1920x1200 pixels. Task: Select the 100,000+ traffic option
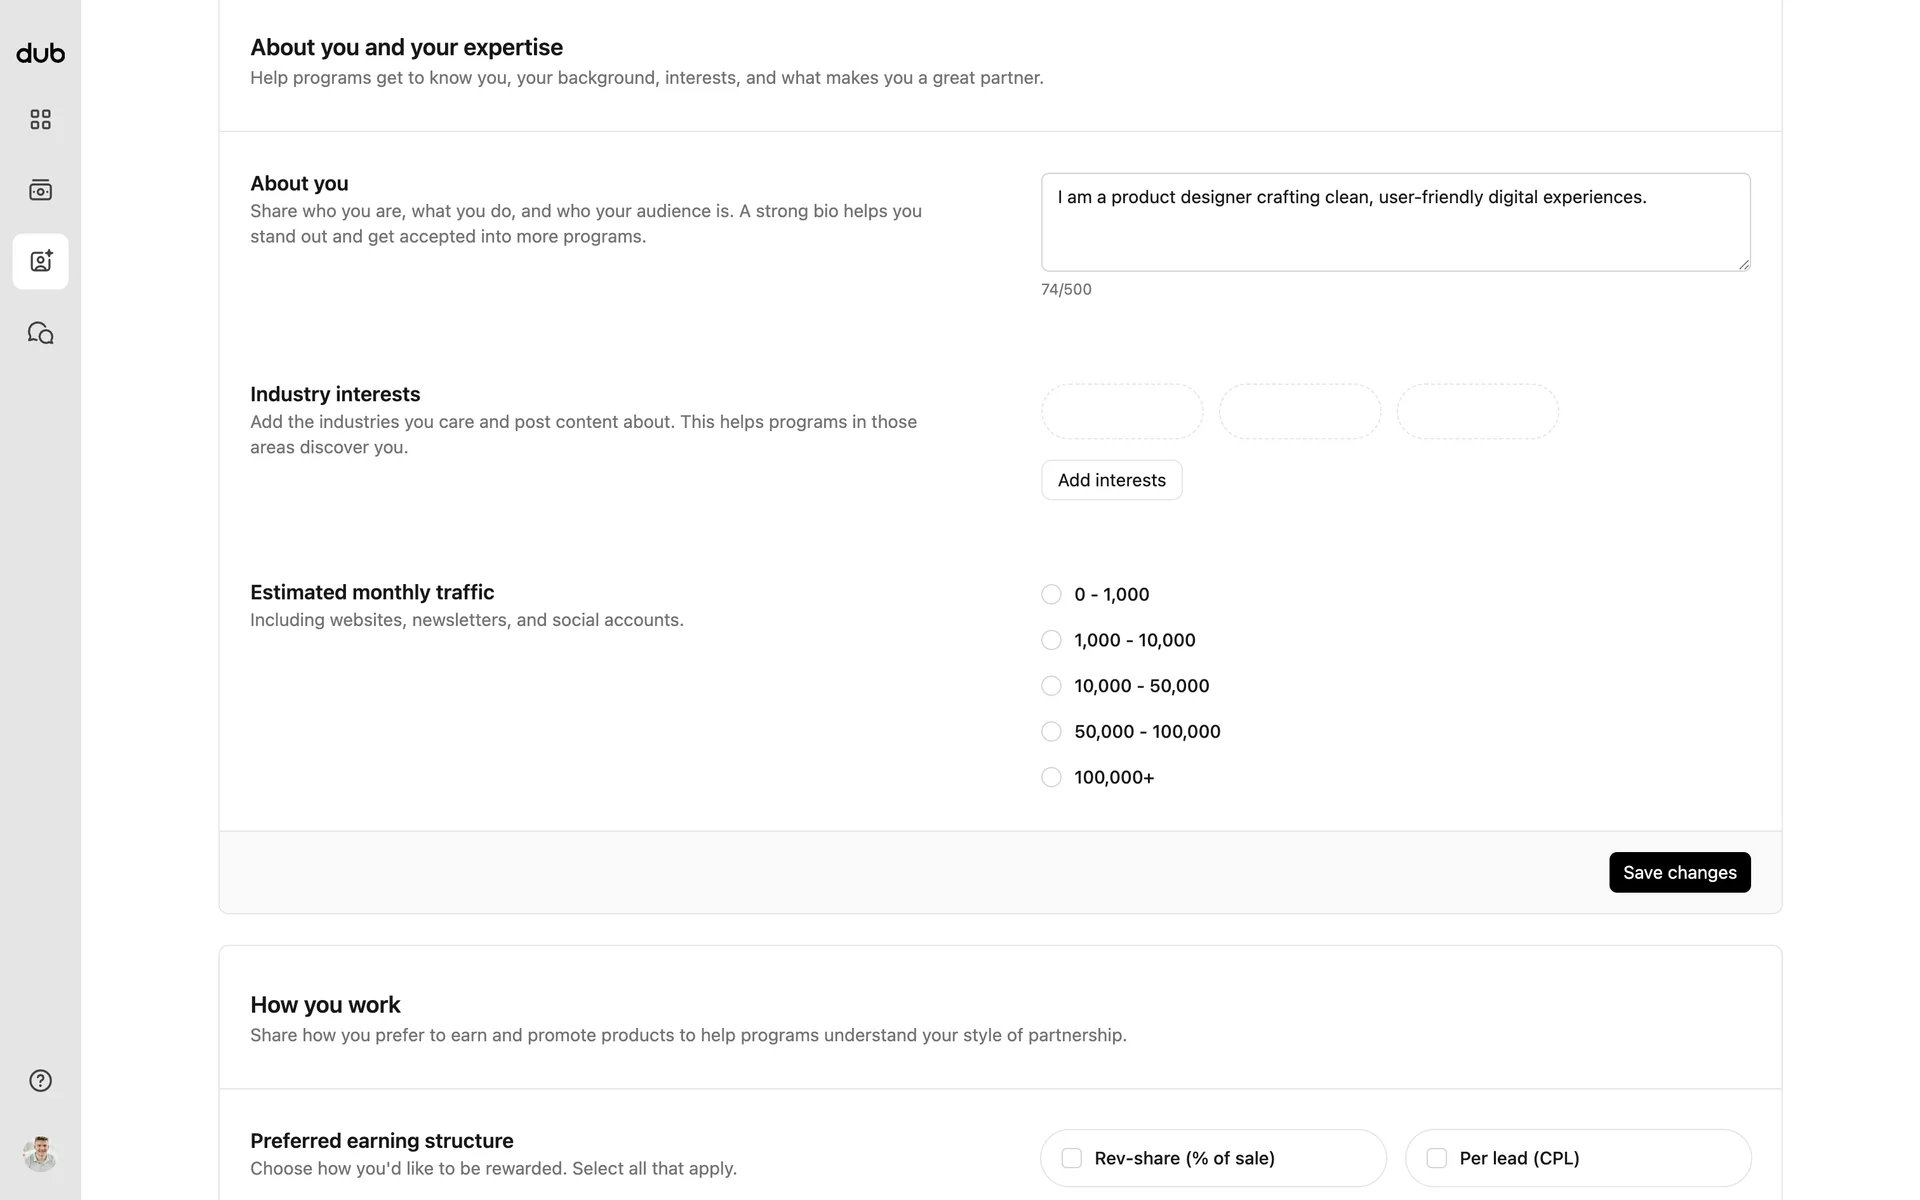coord(1051,778)
